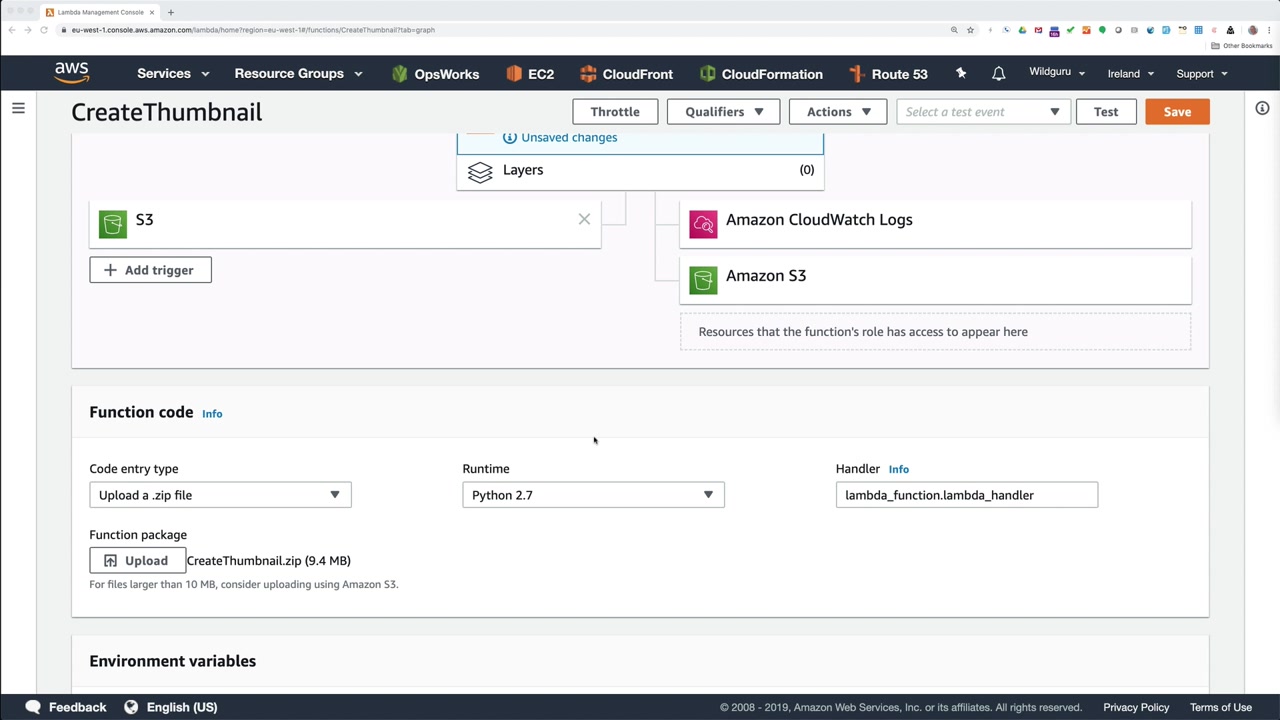The height and width of the screenshot is (720, 1280).
Task: Click the Environment variables heading
Action: pos(173,661)
